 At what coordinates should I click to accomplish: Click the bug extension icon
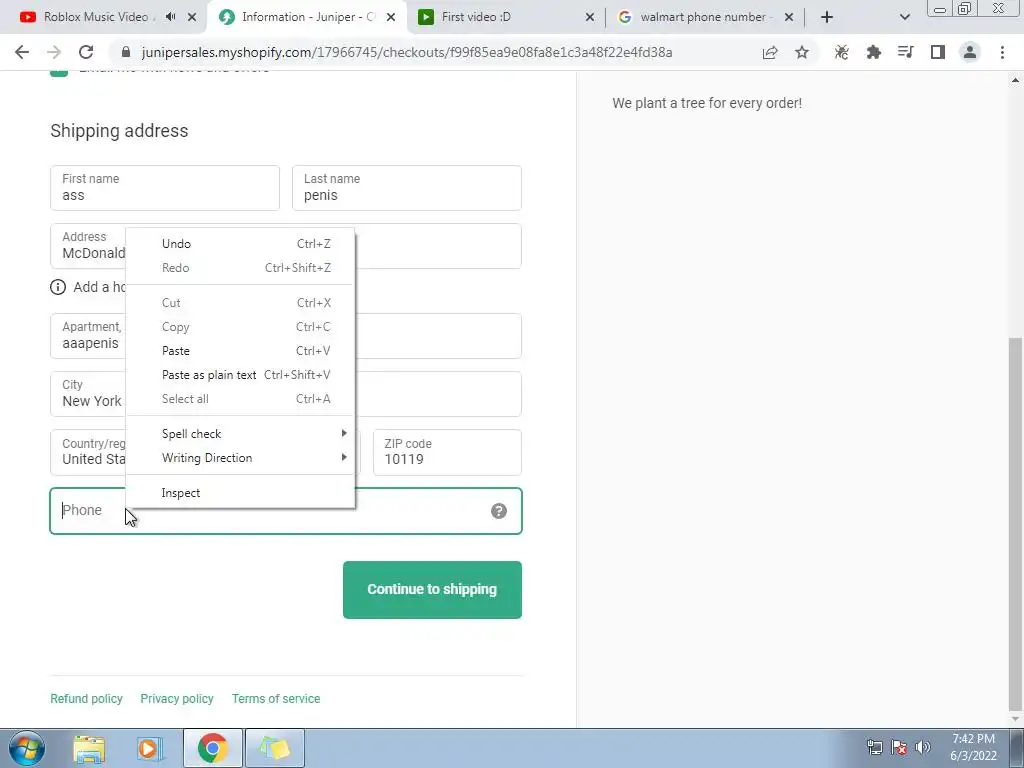pyautogui.click(x=841, y=52)
